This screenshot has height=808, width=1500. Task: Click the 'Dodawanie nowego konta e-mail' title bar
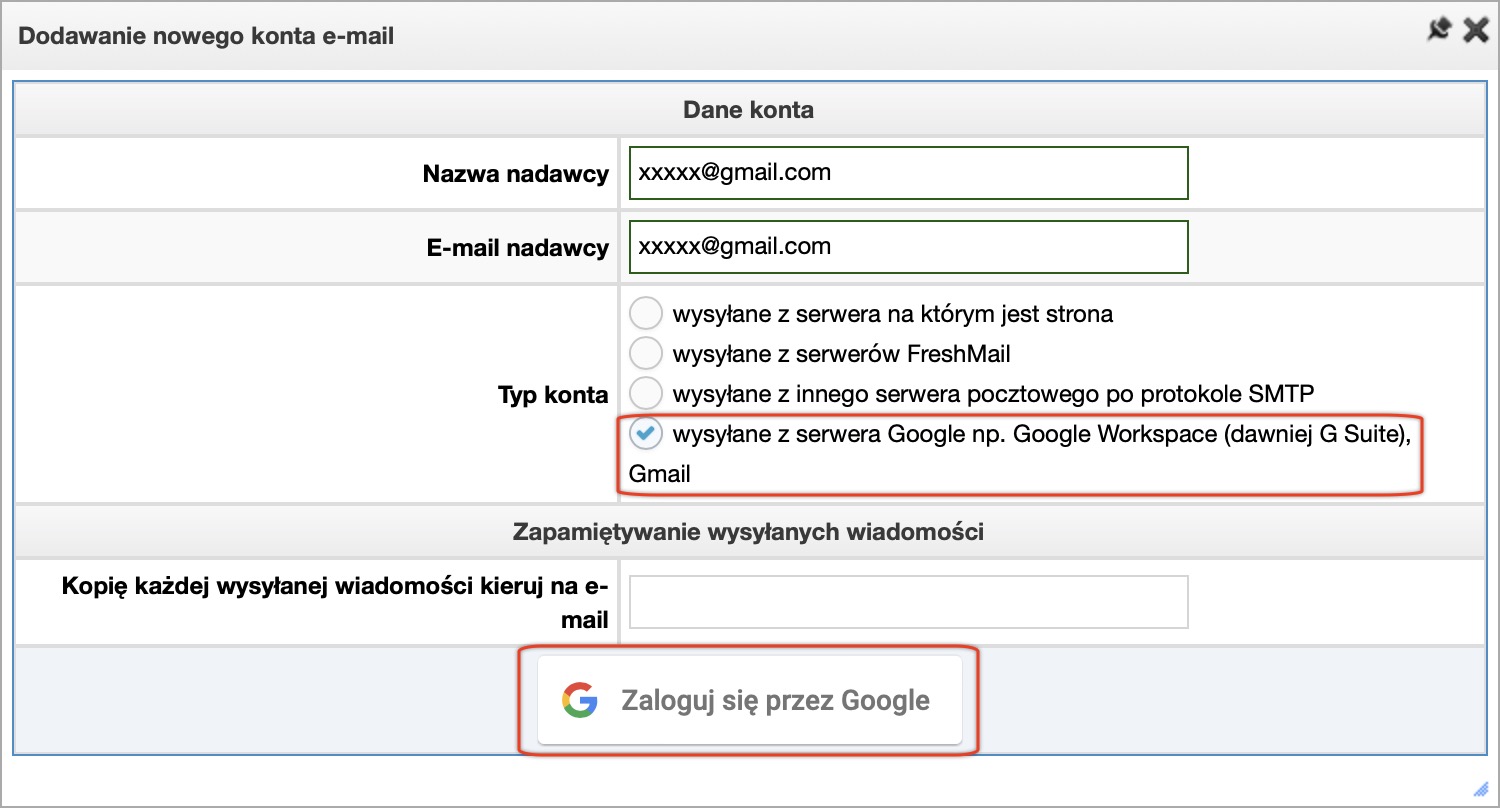click(207, 36)
